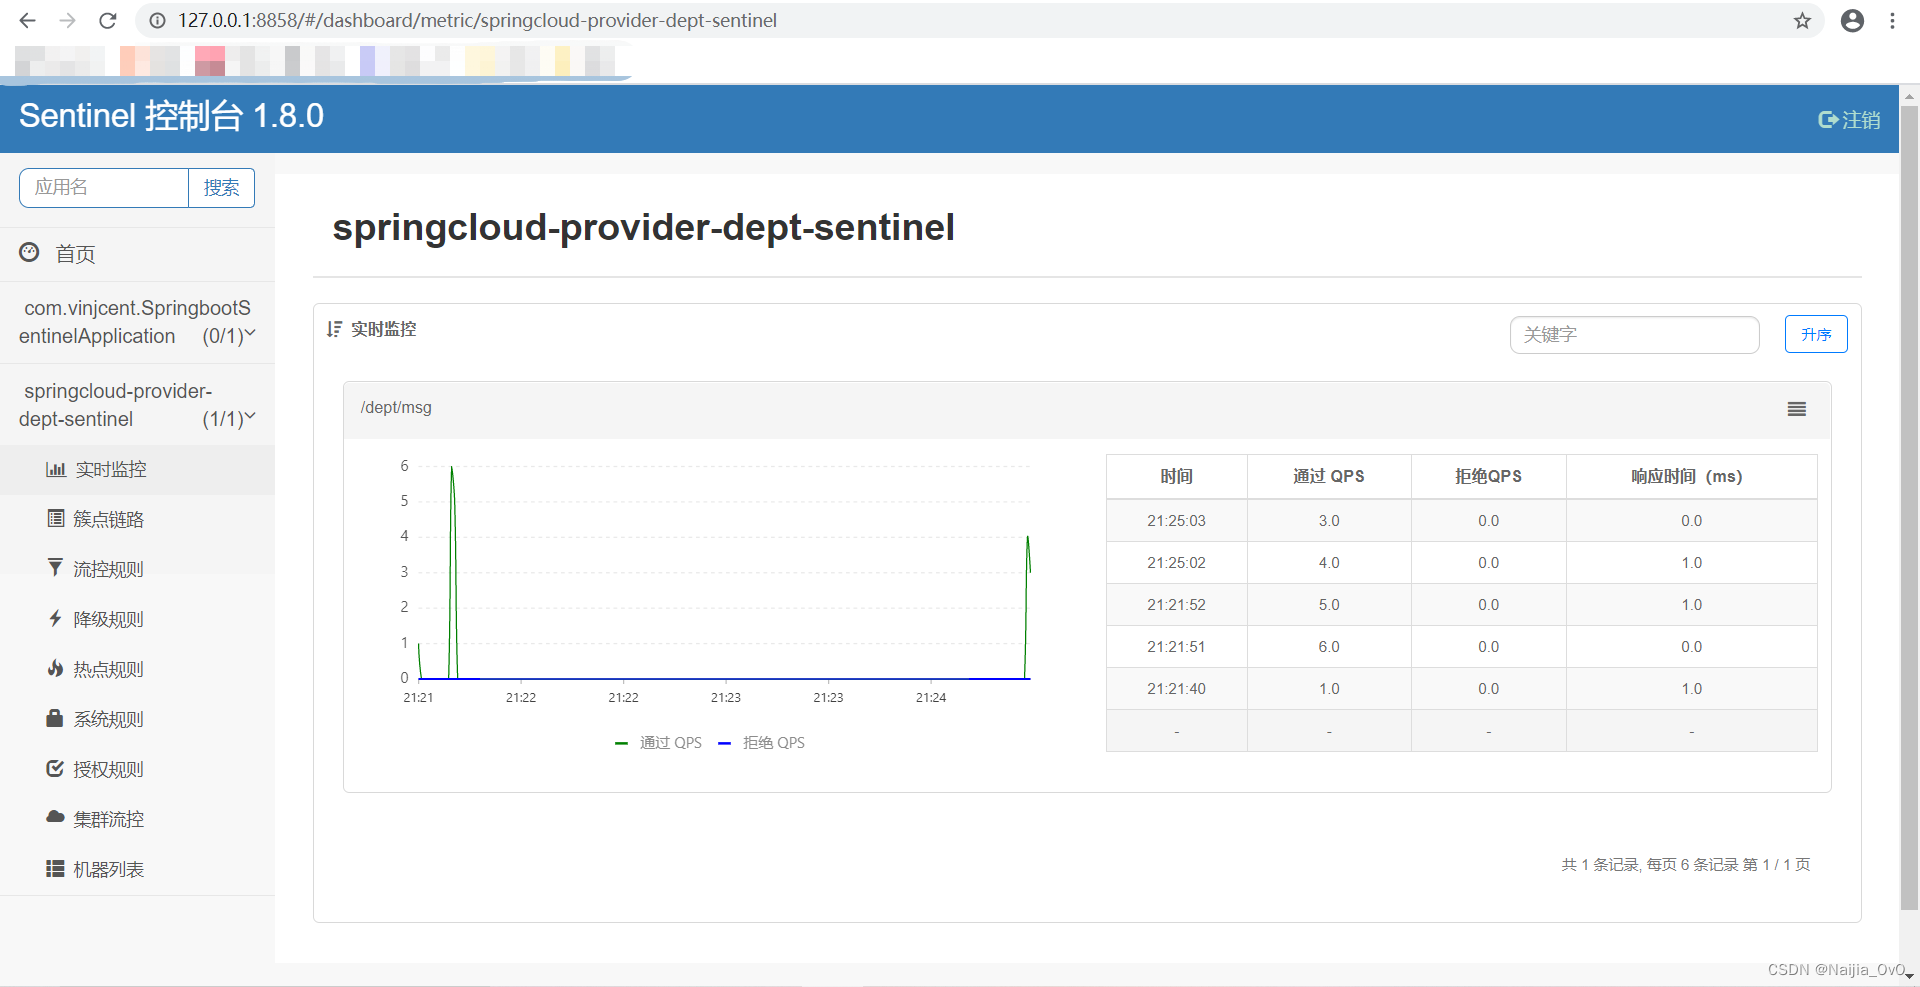Screen dimensions: 1920x987
Task: Click the 首页 dashboard icon
Action: (30, 253)
